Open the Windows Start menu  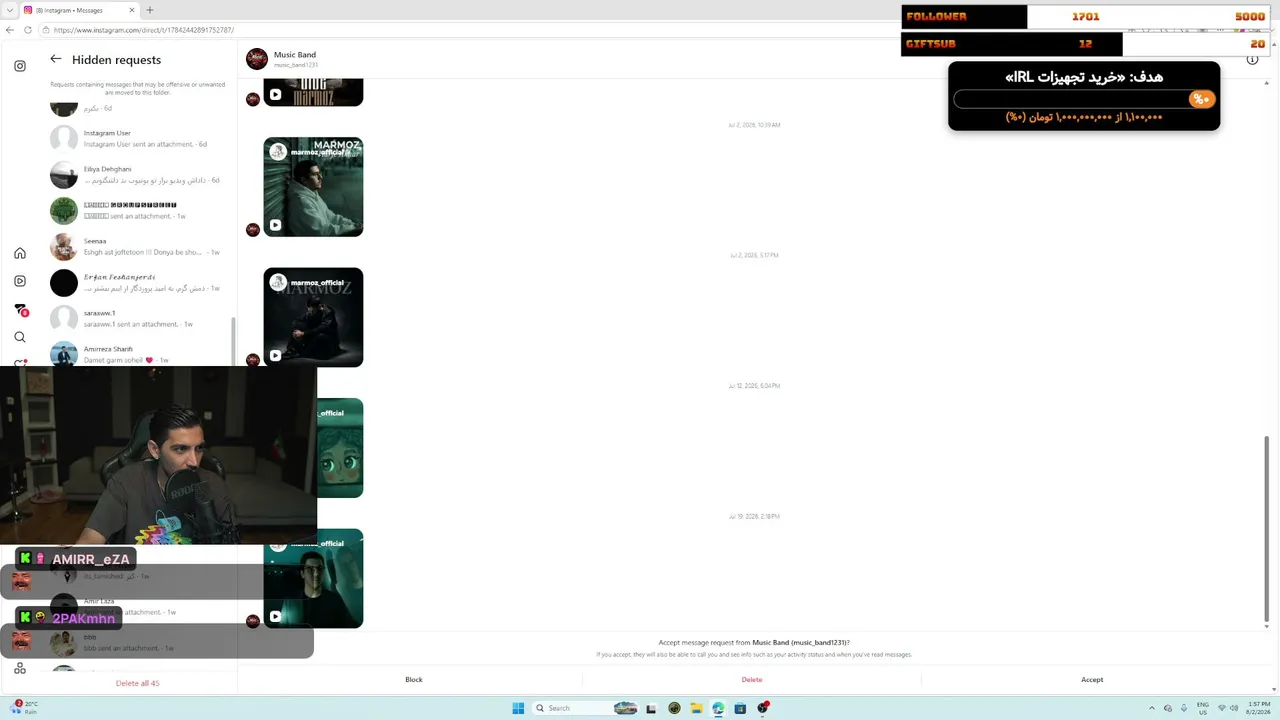click(x=518, y=708)
